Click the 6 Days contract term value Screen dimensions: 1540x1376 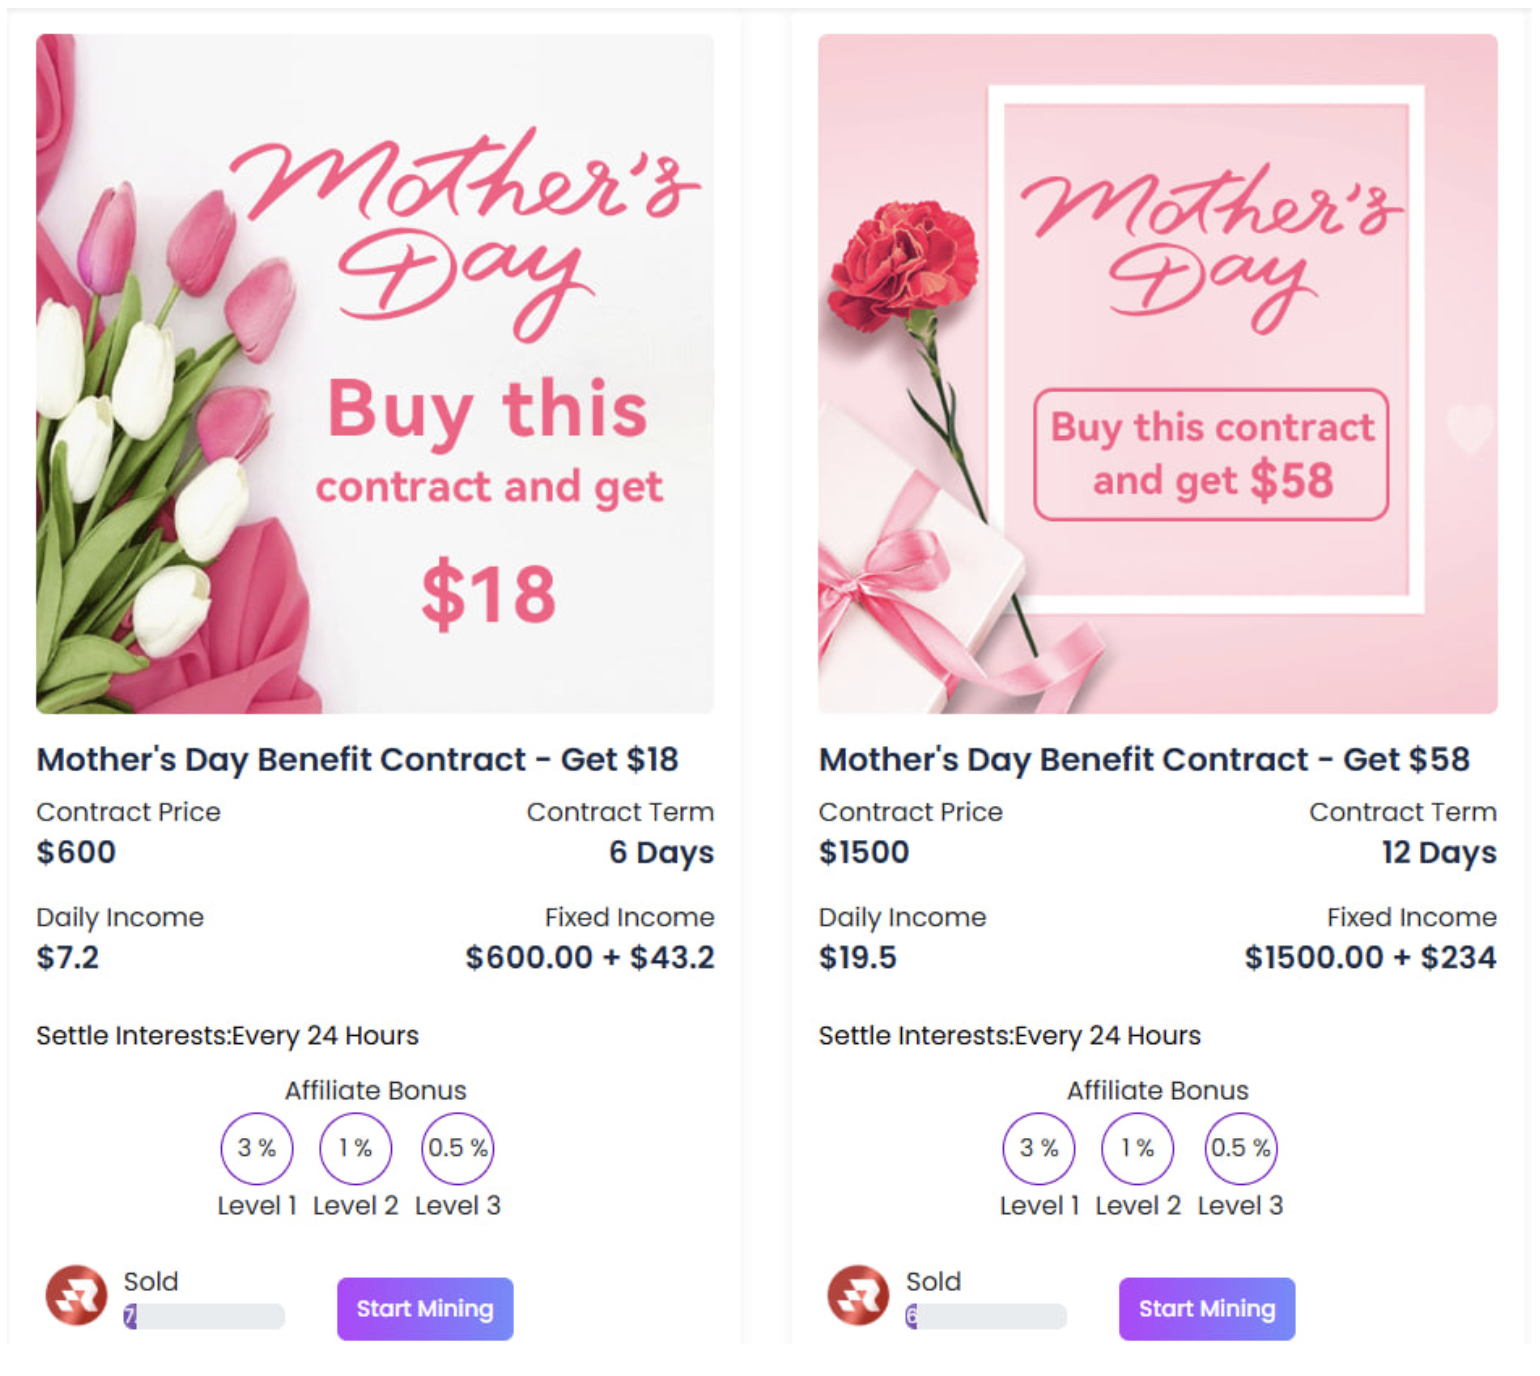click(661, 853)
